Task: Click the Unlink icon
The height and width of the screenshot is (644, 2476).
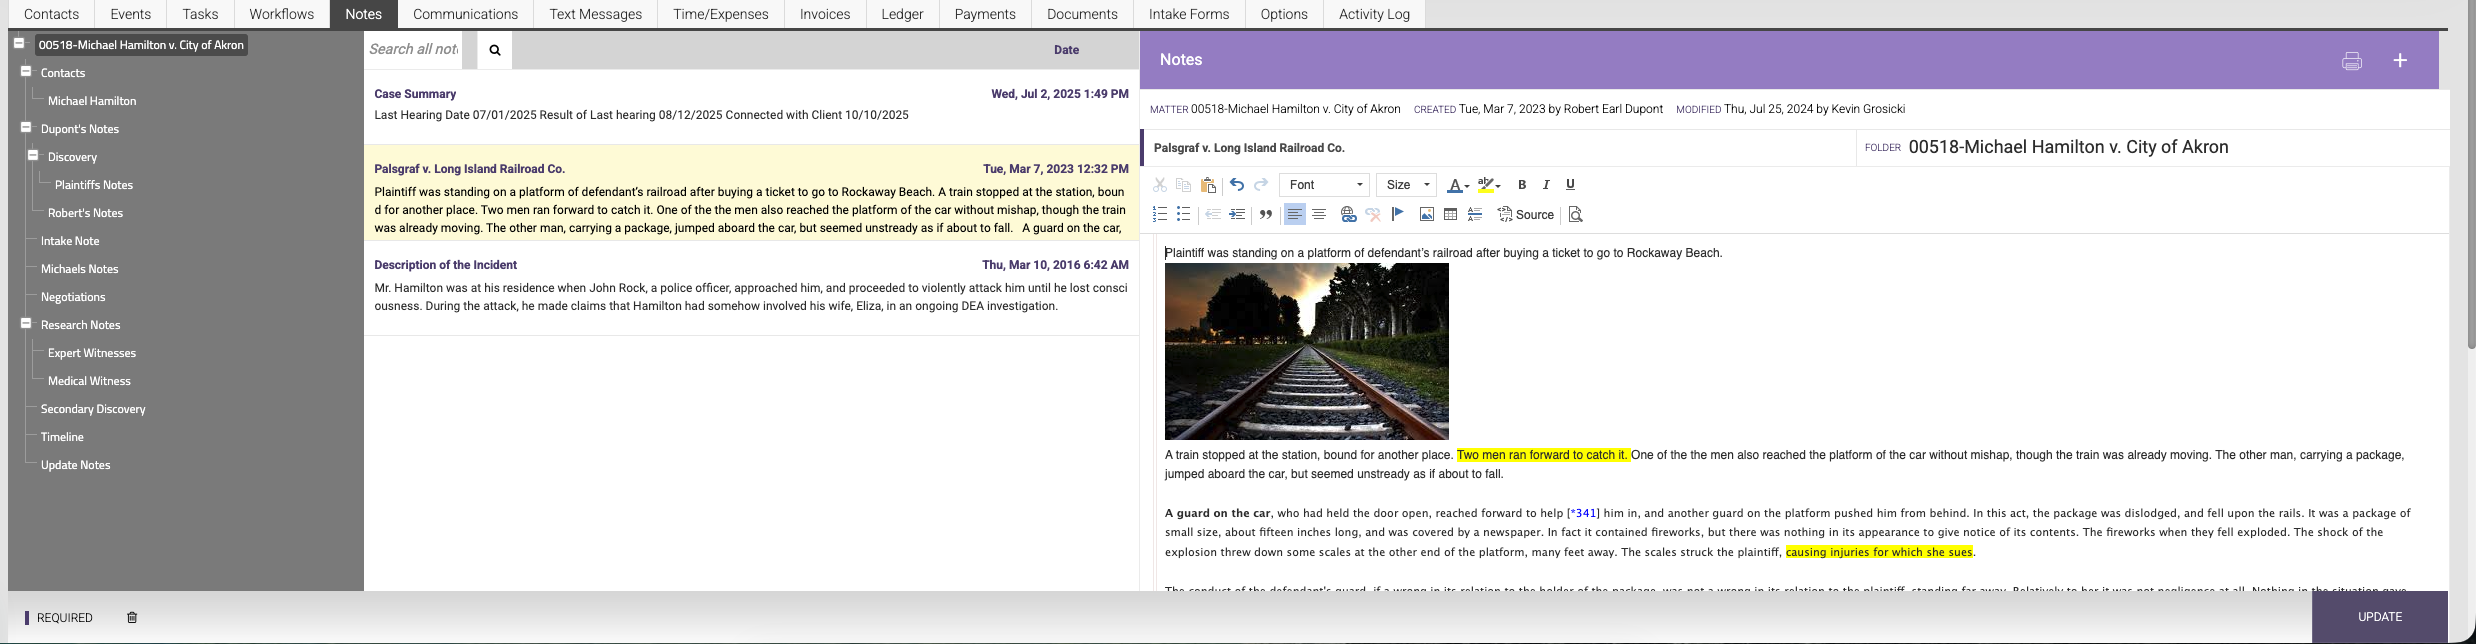Action: (1373, 215)
